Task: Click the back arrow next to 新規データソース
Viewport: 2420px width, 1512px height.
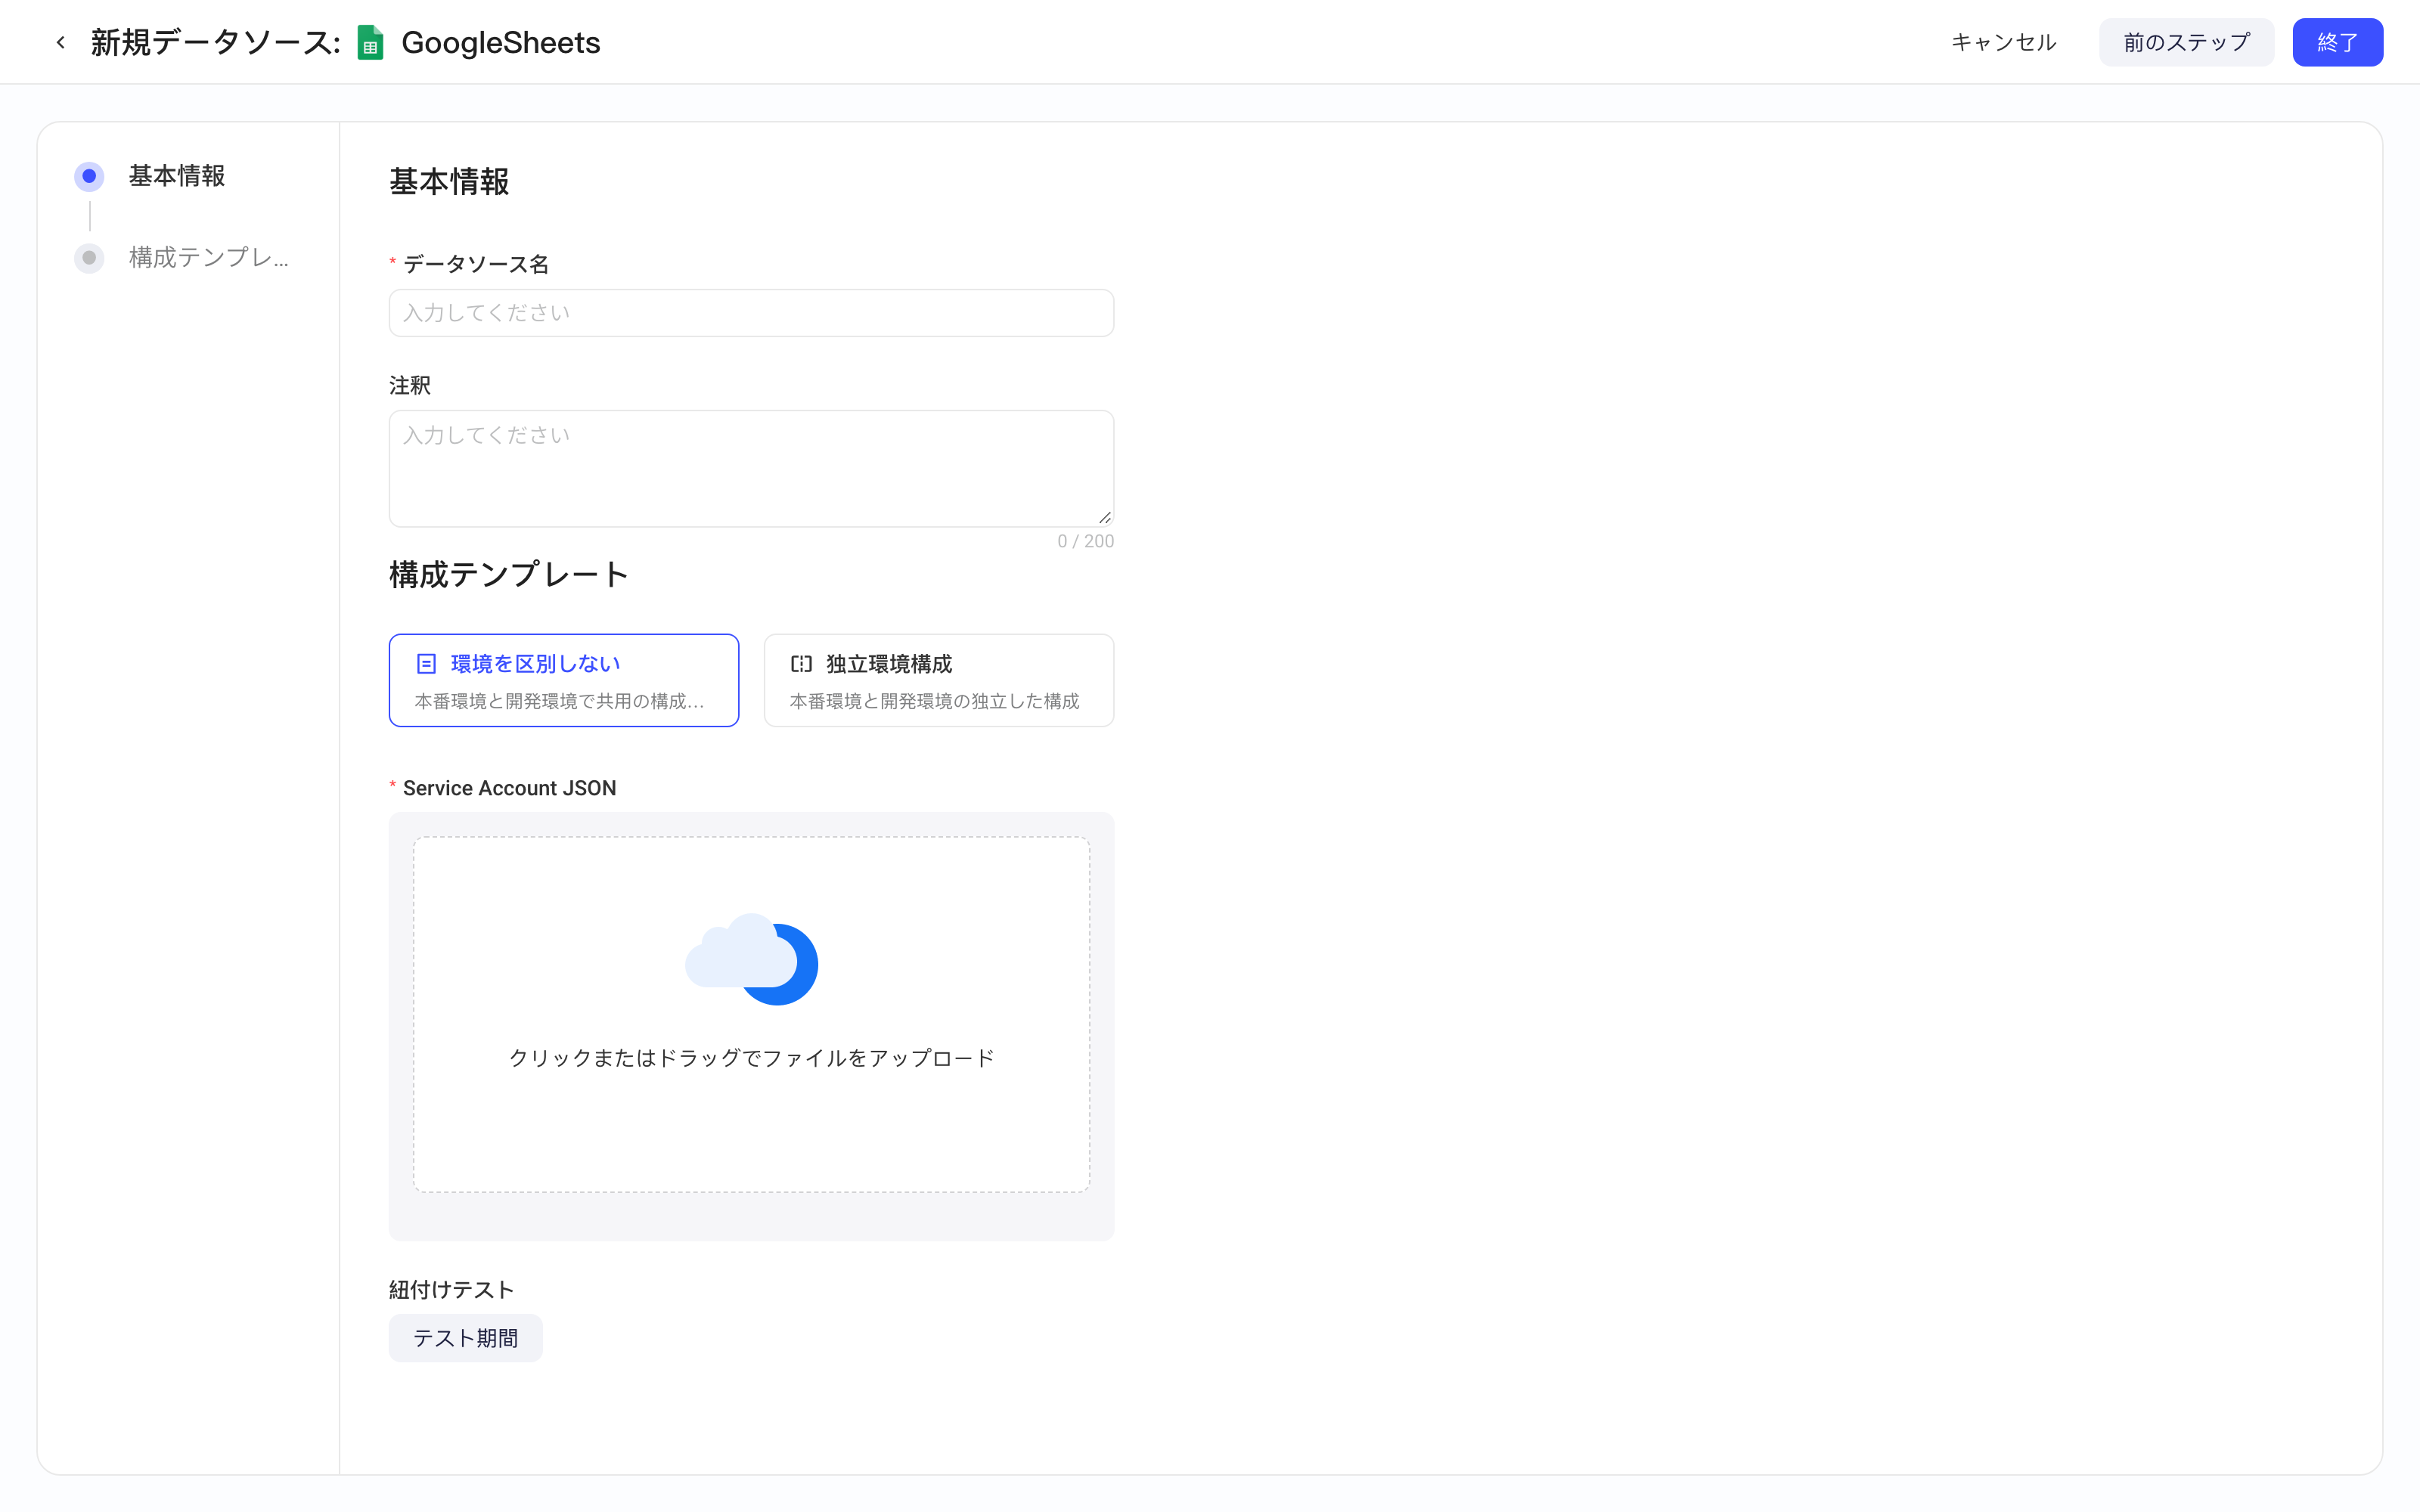Action: tap(61, 42)
